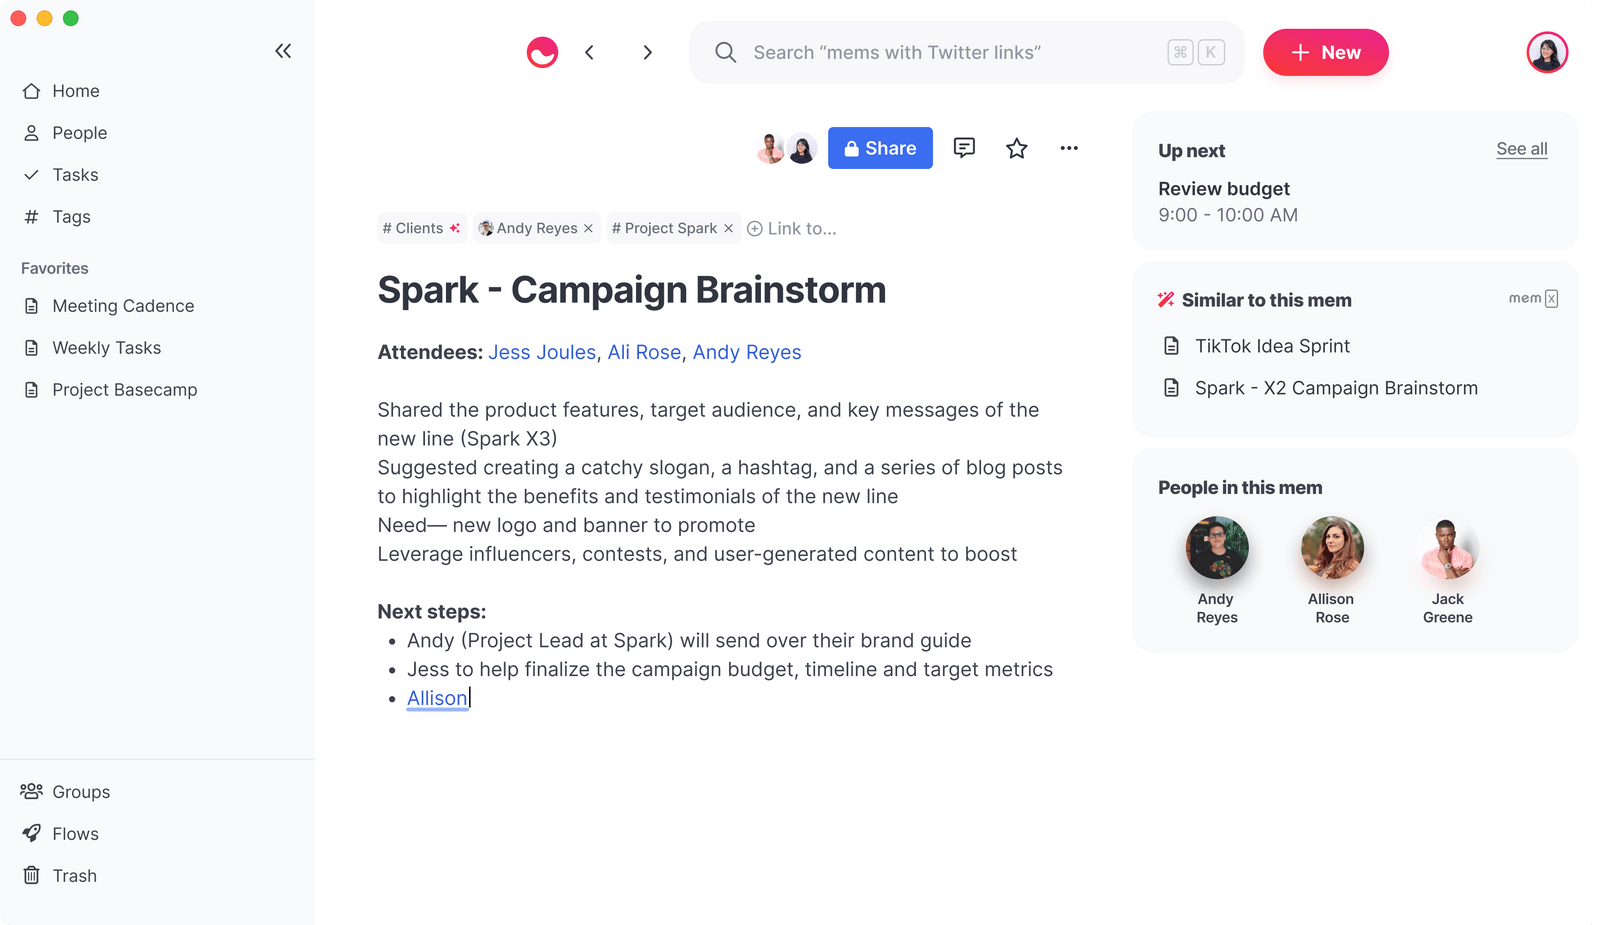Open the TikTok Idea Sprint mem
1600x925 pixels.
pyautogui.click(x=1272, y=346)
